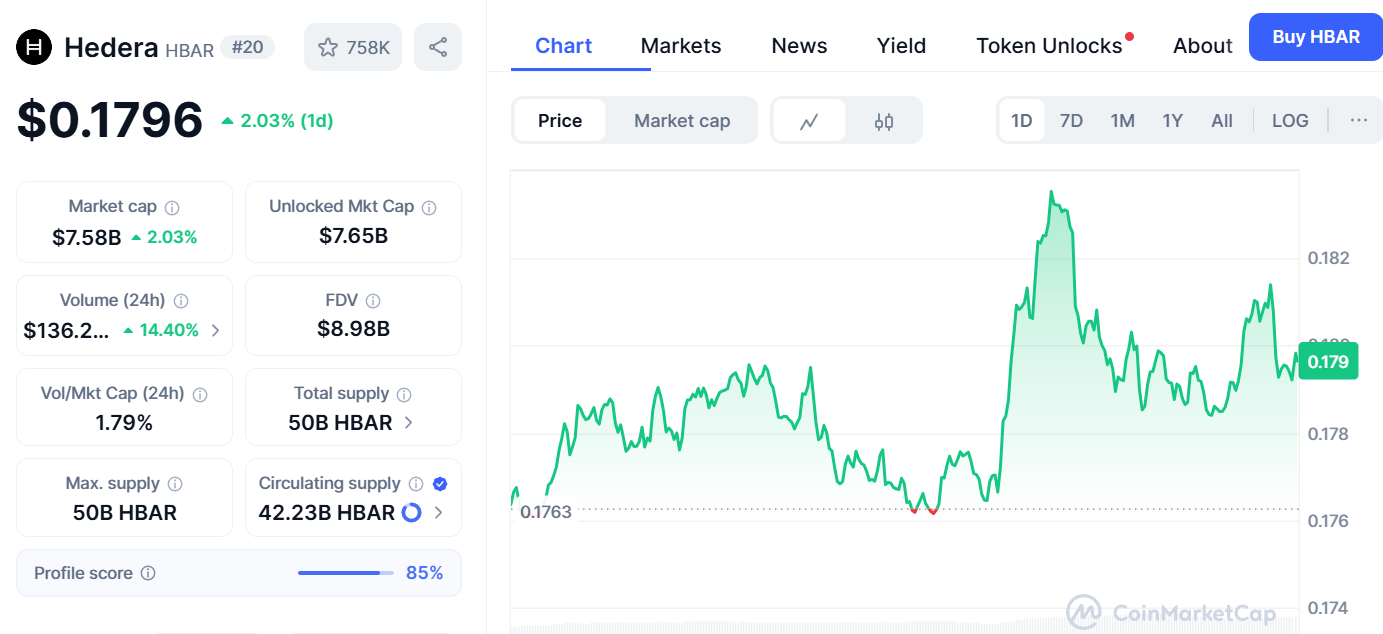This screenshot has height=634, width=1383.
Task: Expand Total supply details chevron
Action: [x=408, y=423]
